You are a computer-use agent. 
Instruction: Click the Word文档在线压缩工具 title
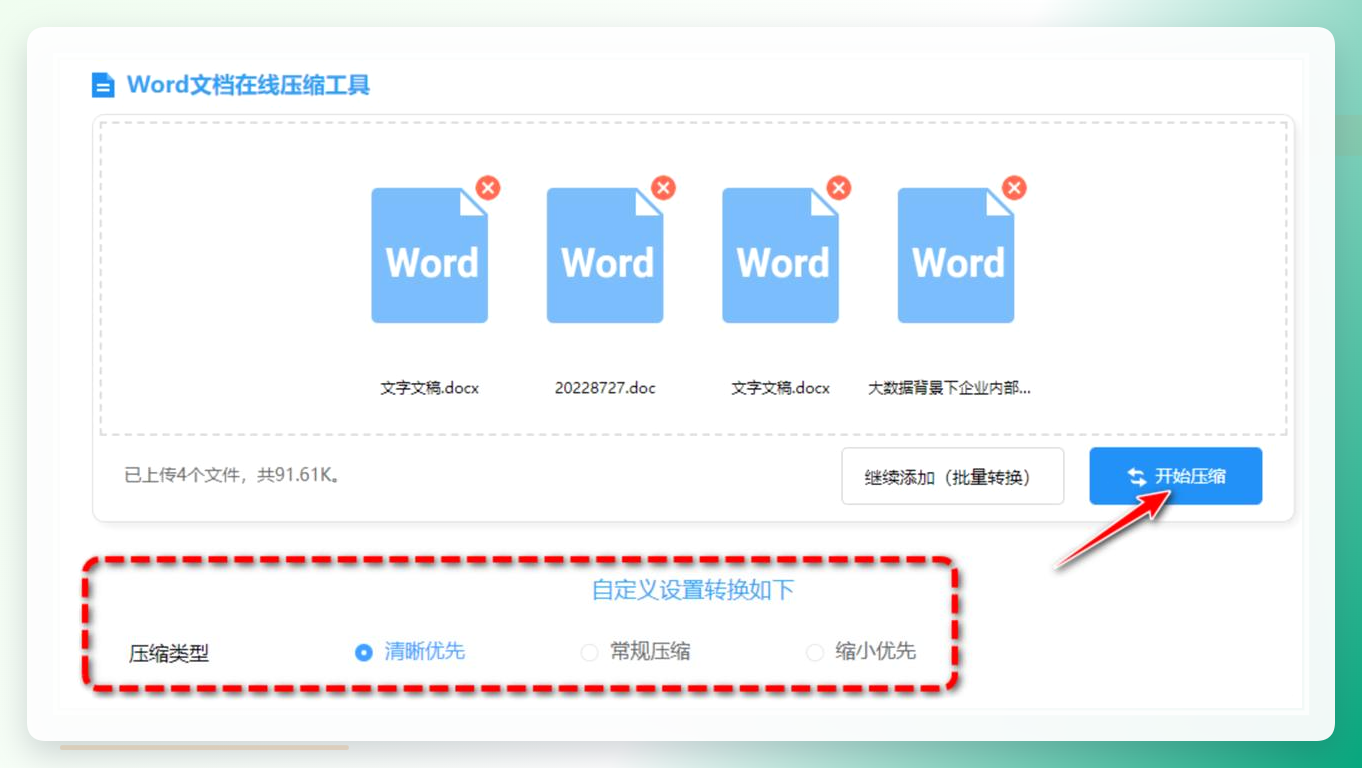(x=248, y=85)
